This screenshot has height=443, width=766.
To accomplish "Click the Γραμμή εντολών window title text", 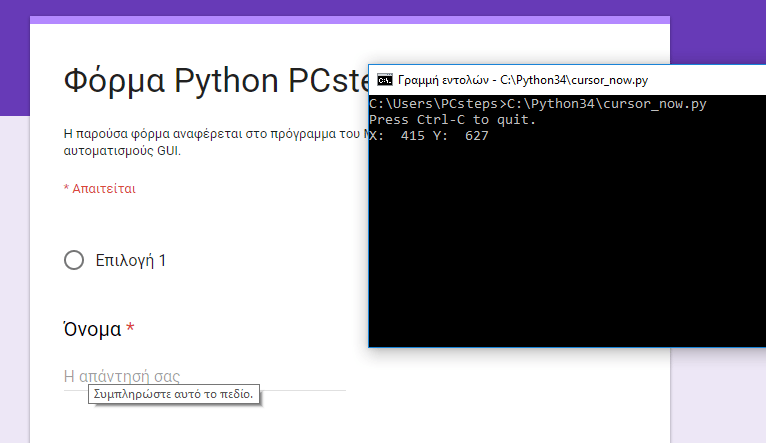I will (523, 80).
